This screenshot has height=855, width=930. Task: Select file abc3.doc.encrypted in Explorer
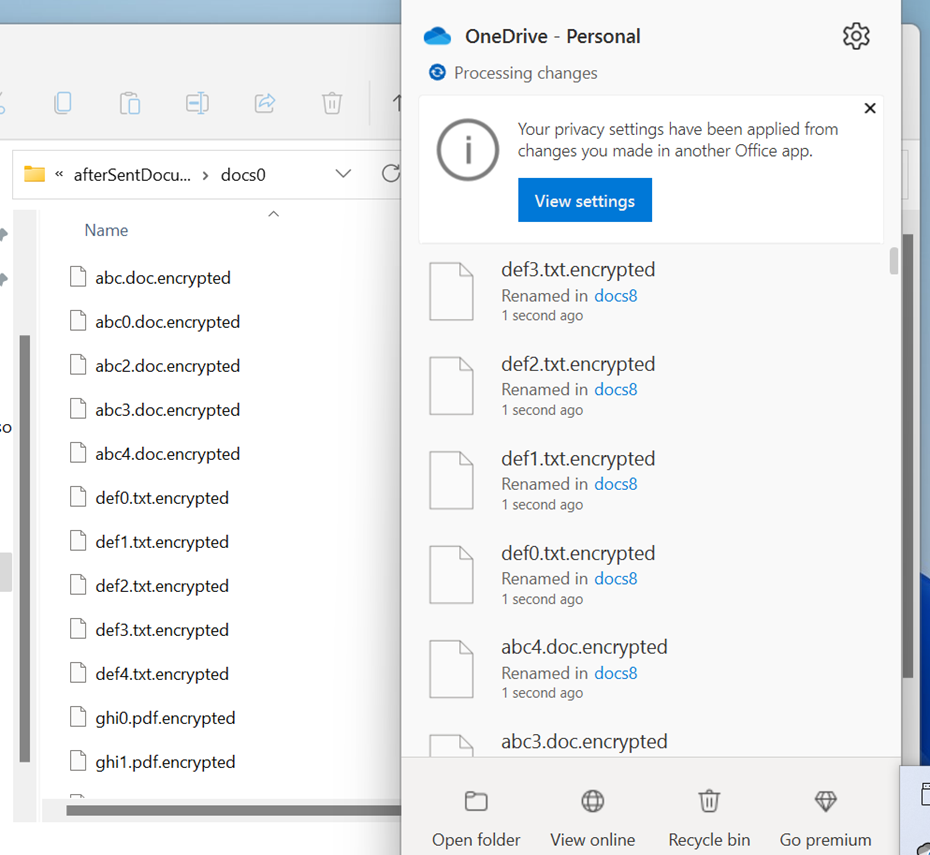click(168, 409)
